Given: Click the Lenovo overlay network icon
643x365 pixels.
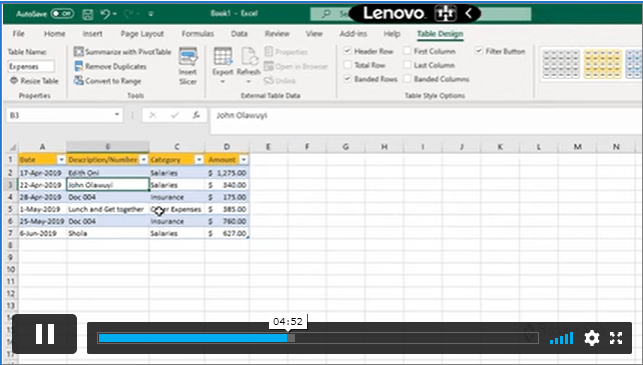Looking at the screenshot, I should tap(445, 14).
